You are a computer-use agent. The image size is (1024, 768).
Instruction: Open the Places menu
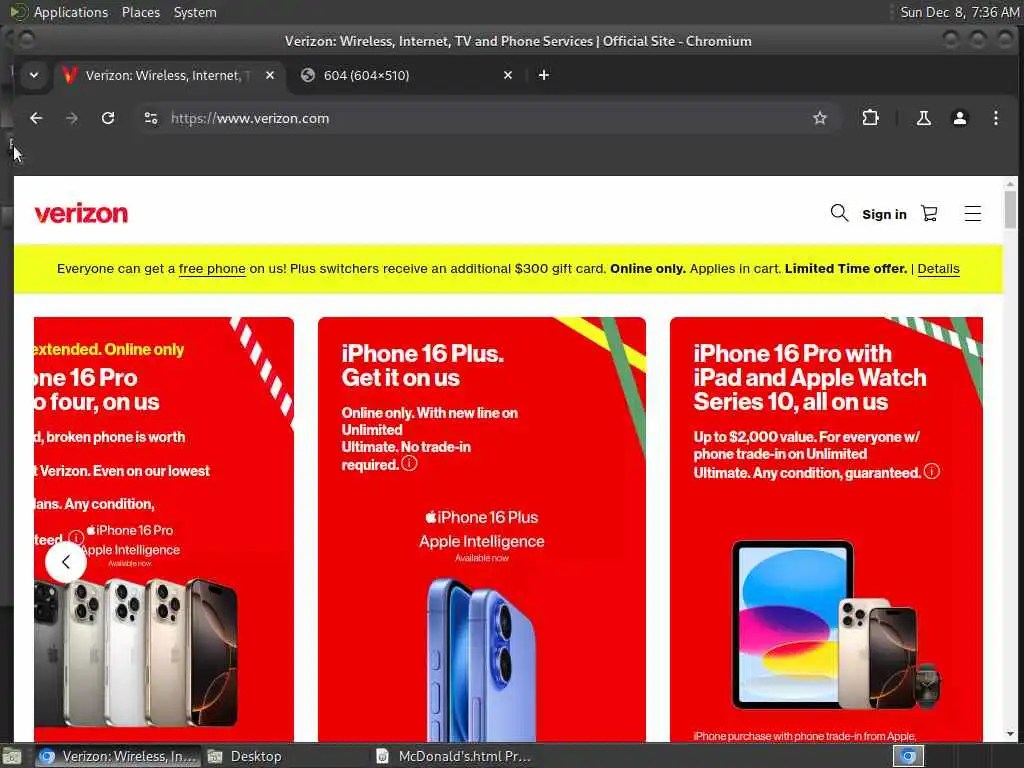pos(140,12)
